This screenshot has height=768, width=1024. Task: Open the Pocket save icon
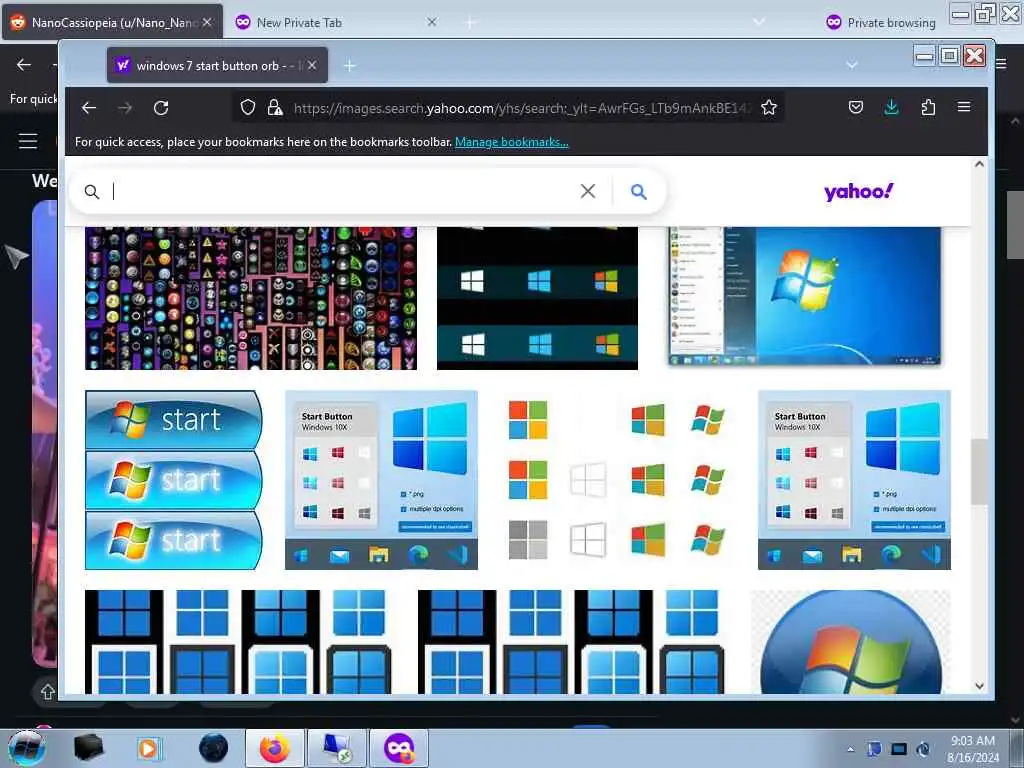point(856,107)
